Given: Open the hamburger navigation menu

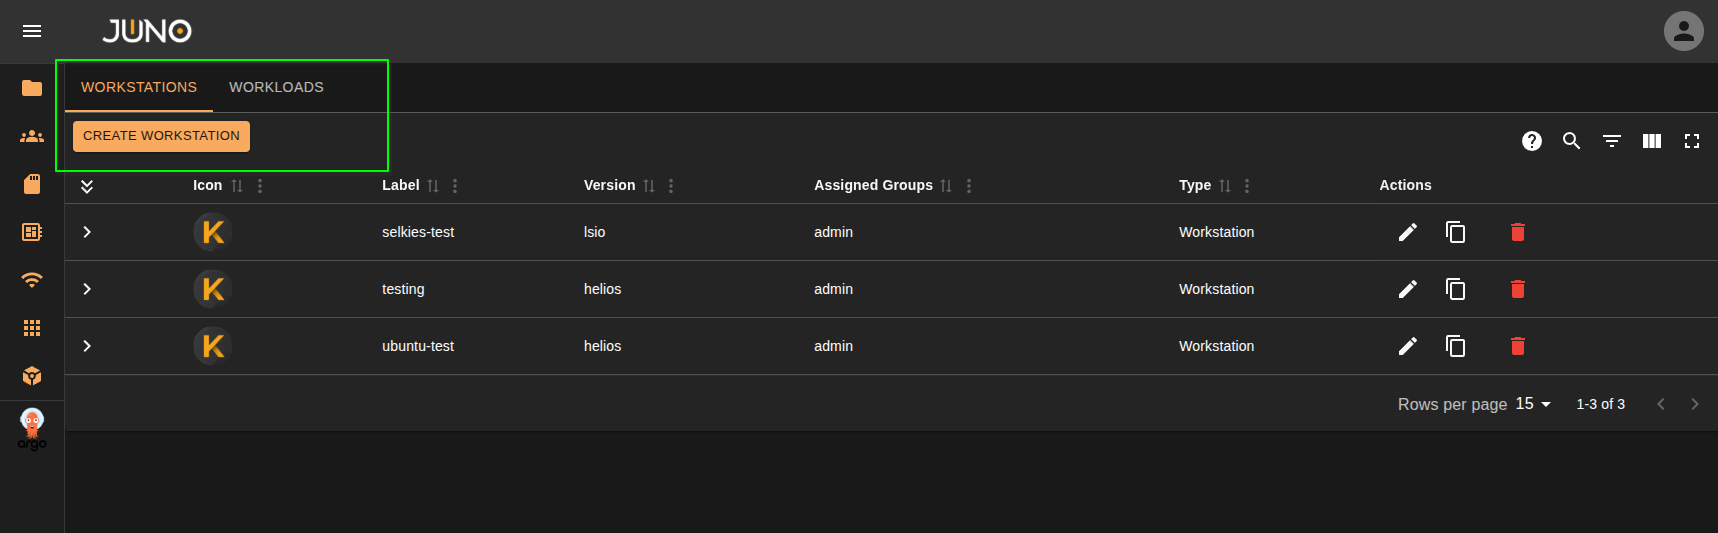Looking at the screenshot, I should [x=32, y=31].
